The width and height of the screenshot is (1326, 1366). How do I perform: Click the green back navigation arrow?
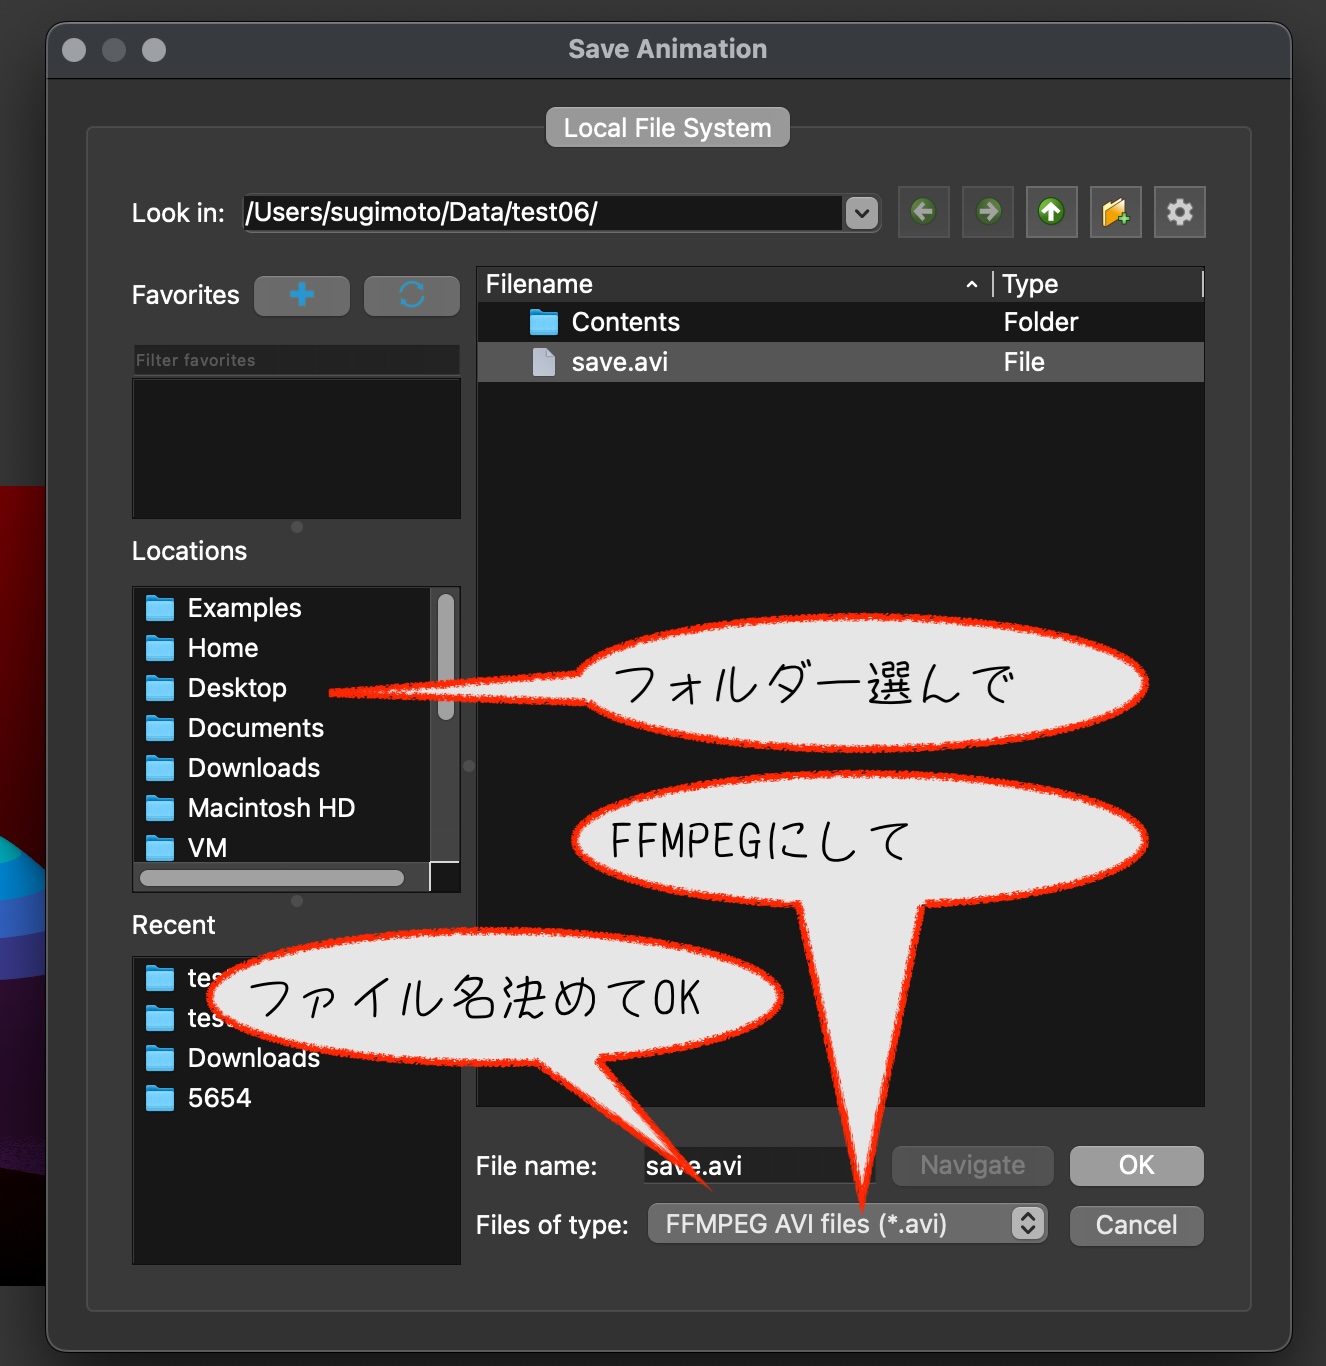tap(923, 212)
